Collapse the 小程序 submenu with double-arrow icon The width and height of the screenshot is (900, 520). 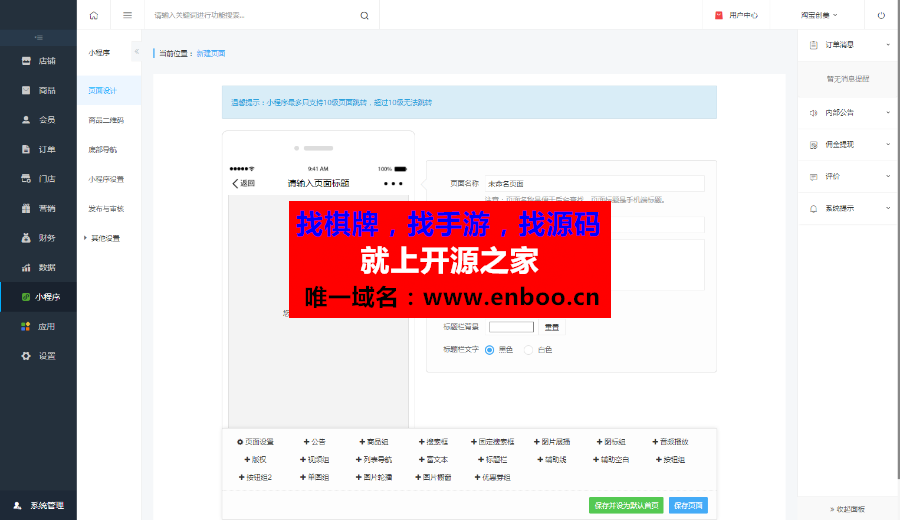pyautogui.click(x=137, y=52)
